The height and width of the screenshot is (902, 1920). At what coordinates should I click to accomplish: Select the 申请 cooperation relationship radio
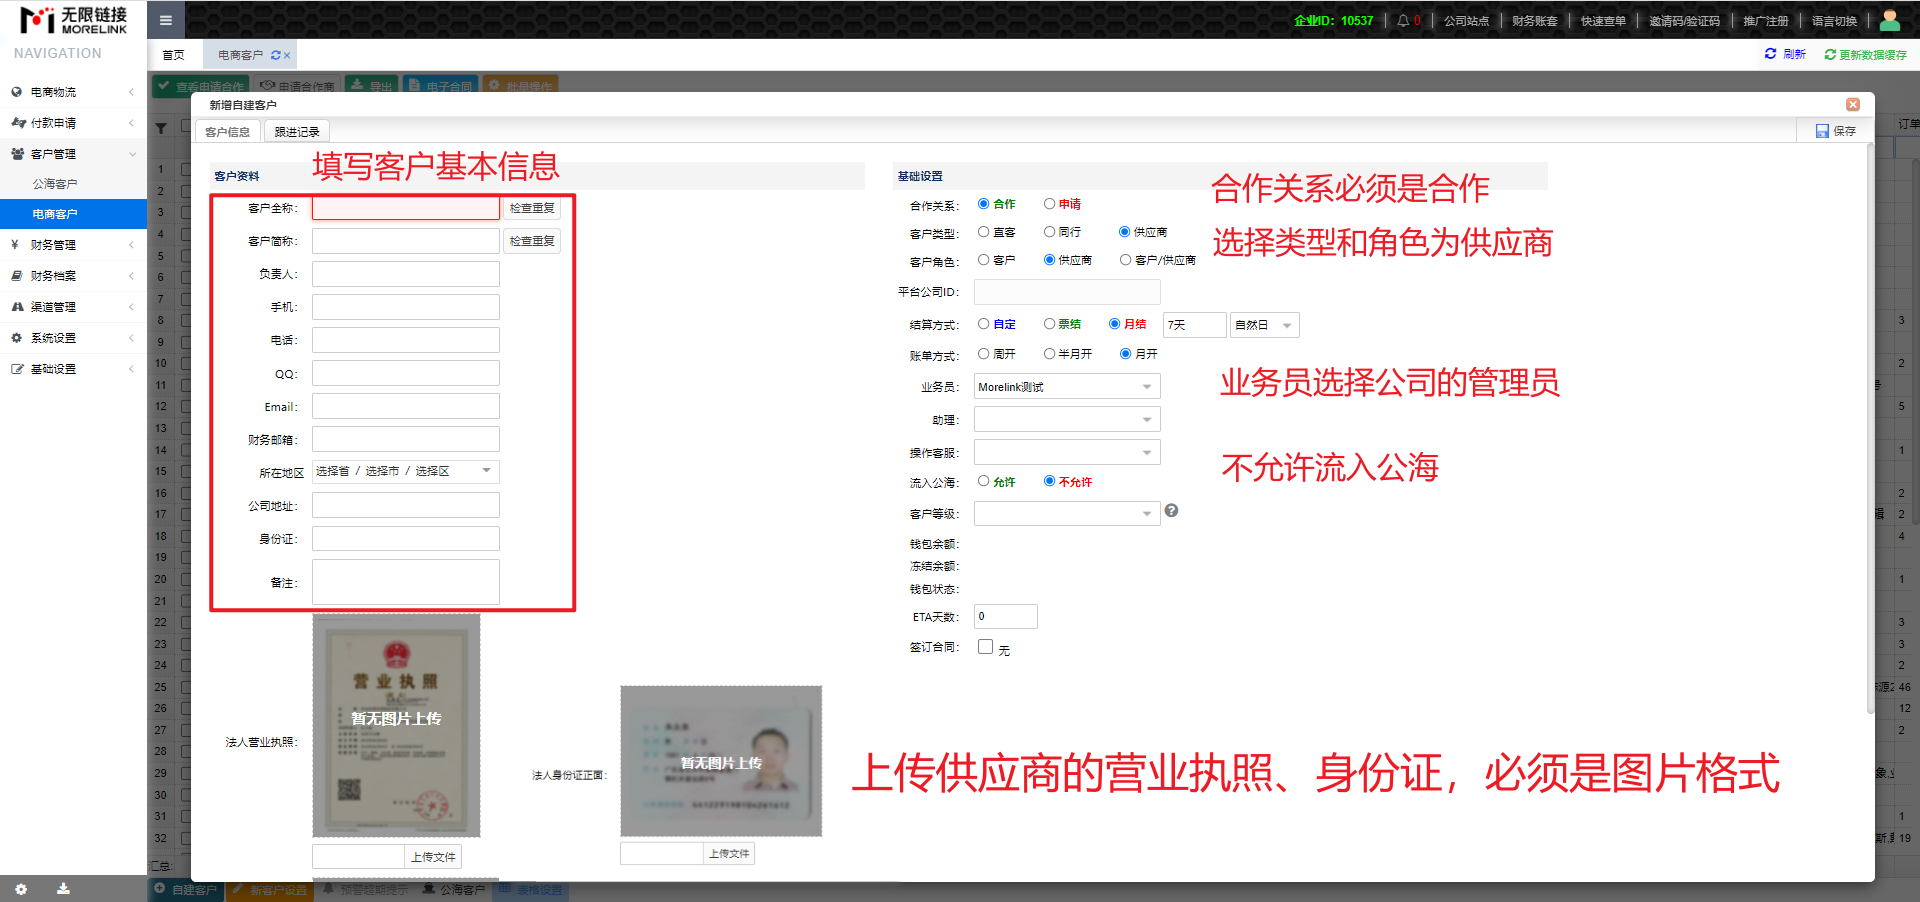coord(1049,204)
